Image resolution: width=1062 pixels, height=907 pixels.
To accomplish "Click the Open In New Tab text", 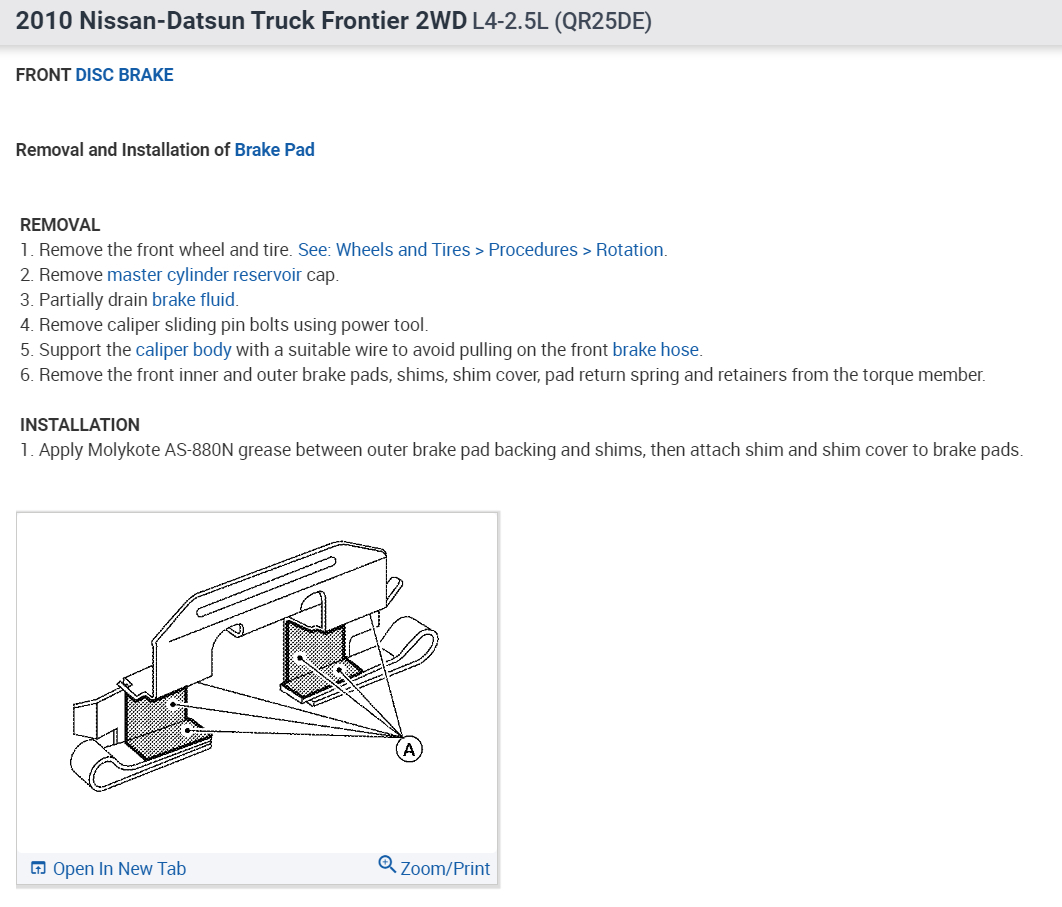I will coord(119,869).
